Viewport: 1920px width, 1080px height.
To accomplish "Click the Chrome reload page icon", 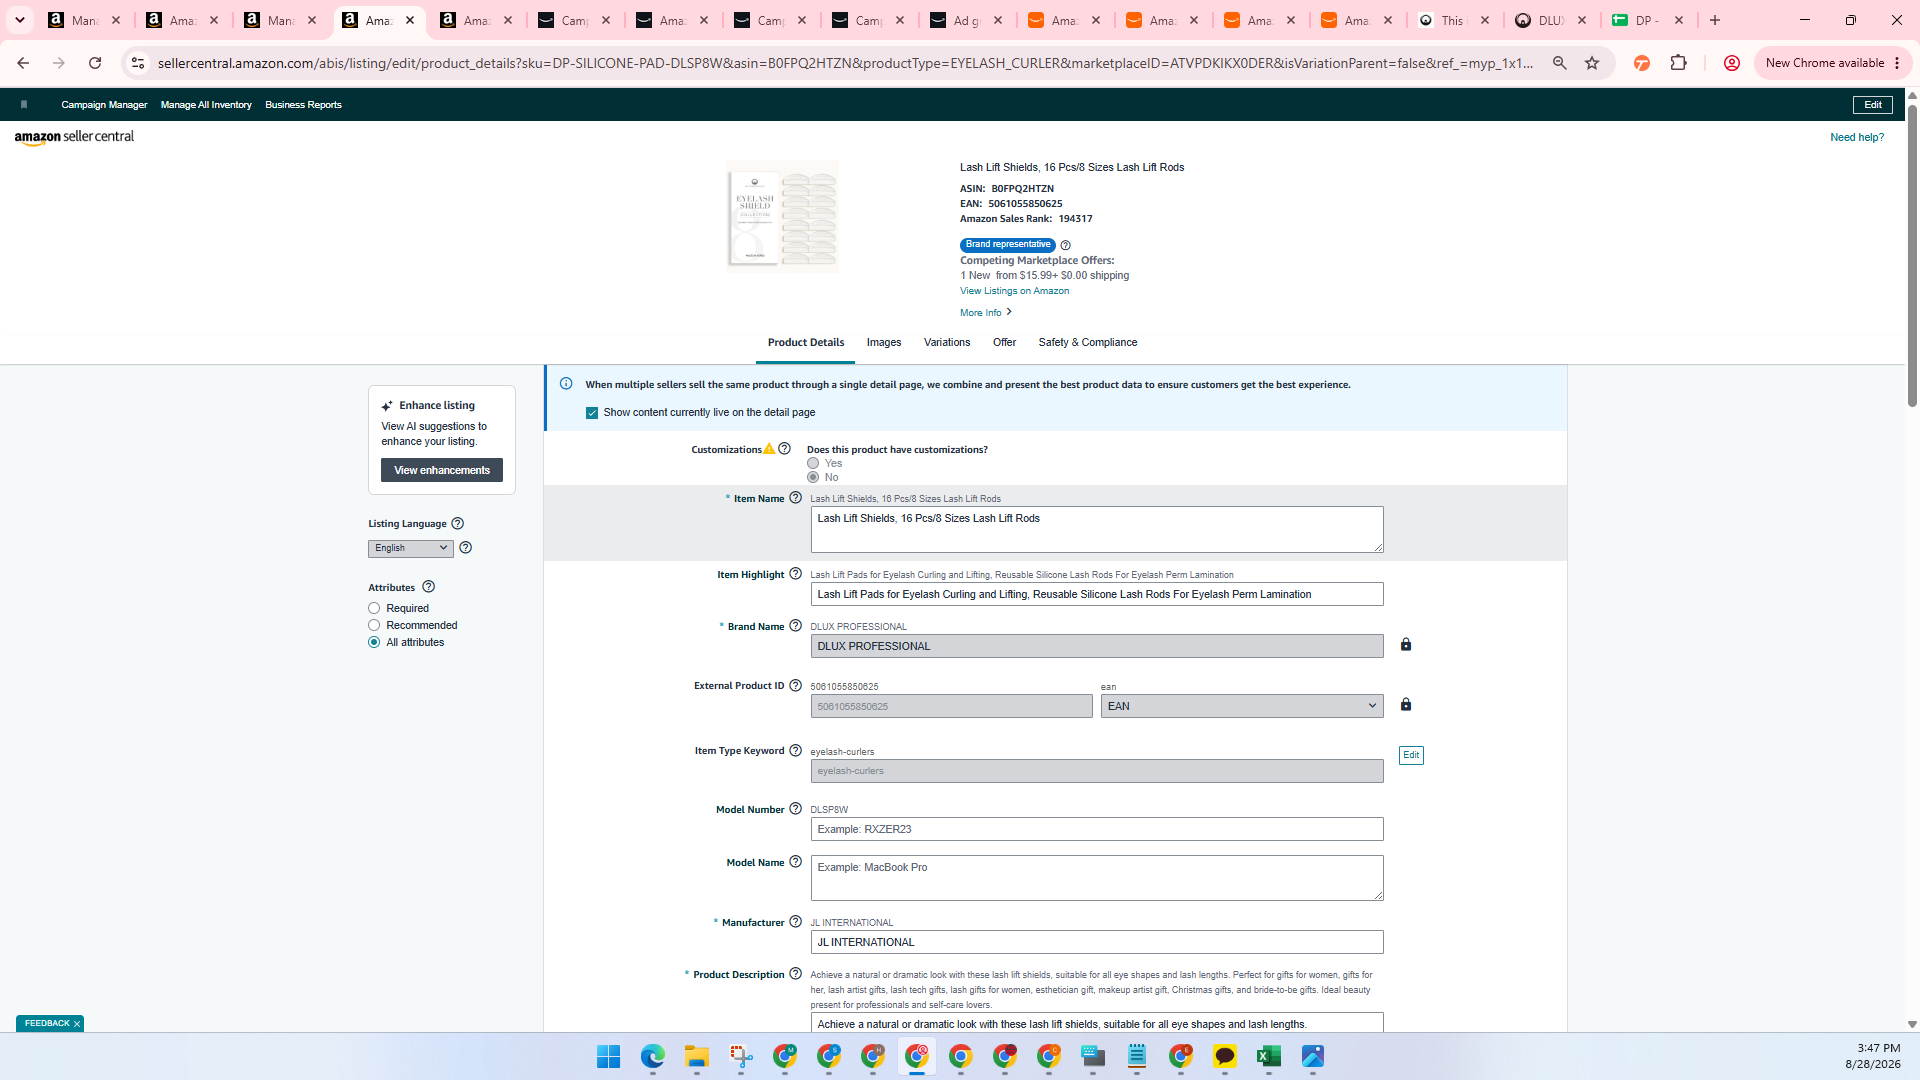I will tap(95, 63).
